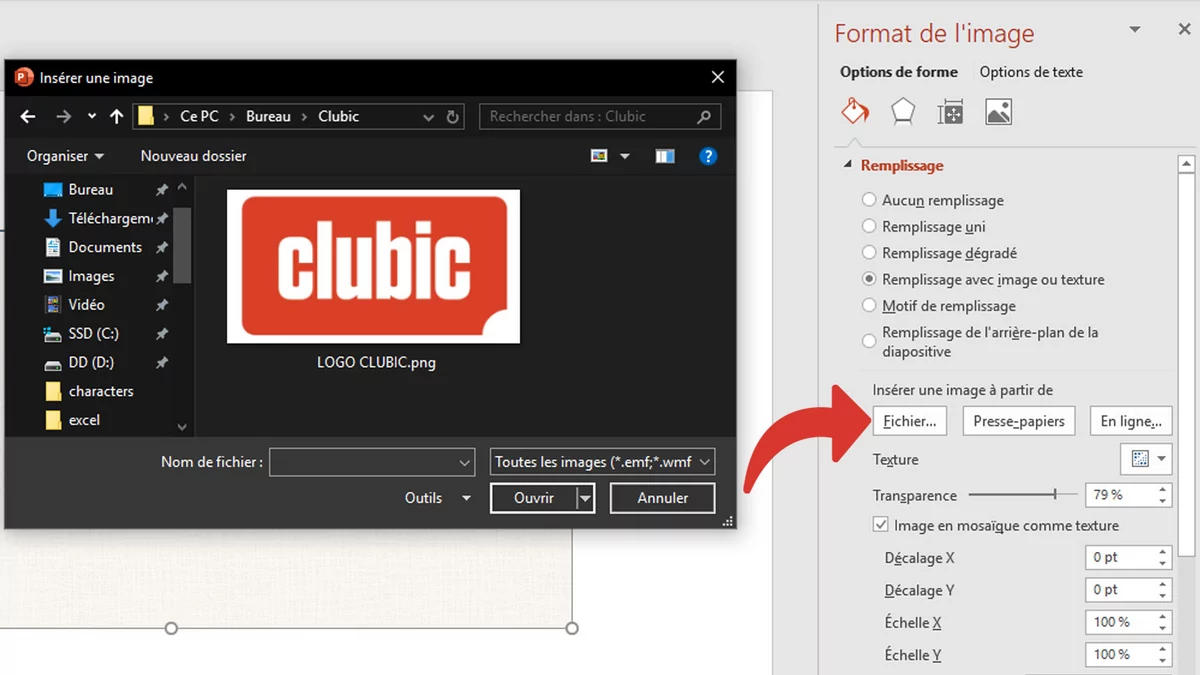Select Clubic in the address path
The width and height of the screenshot is (1200, 675).
coord(338,116)
